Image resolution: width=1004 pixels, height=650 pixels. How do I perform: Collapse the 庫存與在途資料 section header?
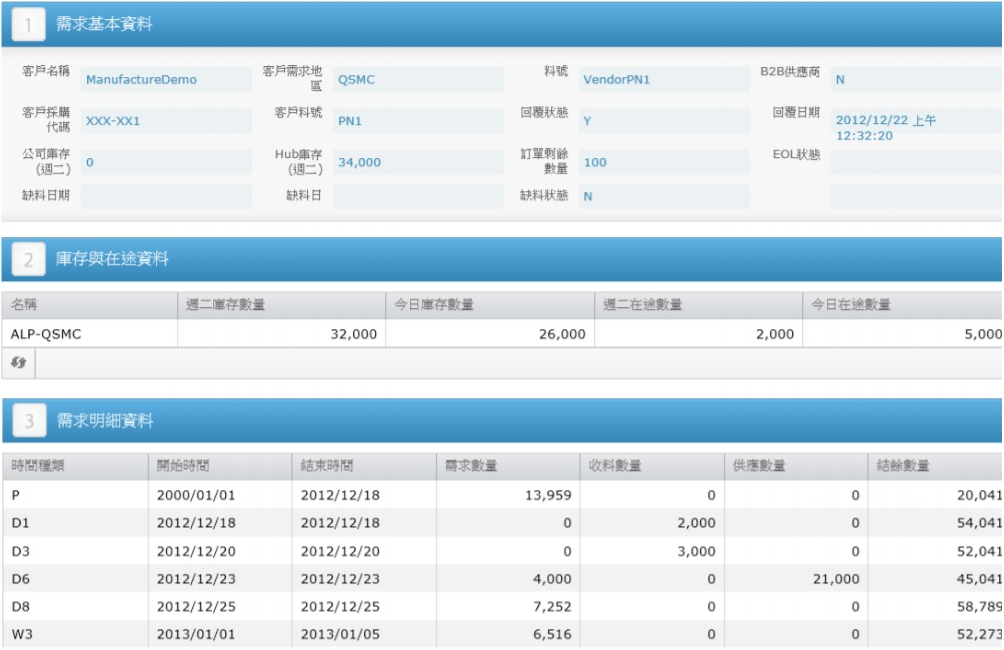pyautogui.click(x=500, y=260)
